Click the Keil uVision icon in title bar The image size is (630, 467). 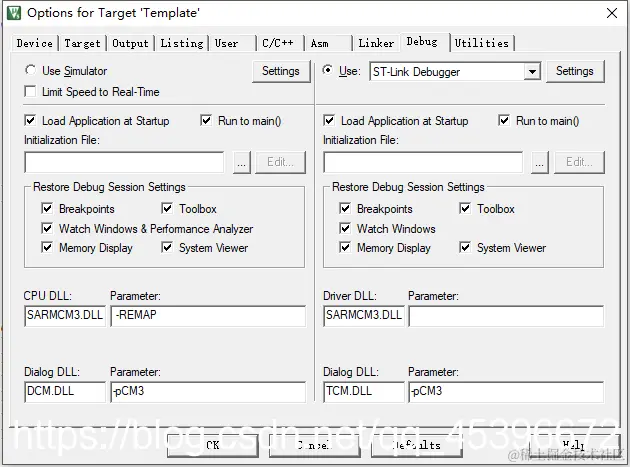pos(14,13)
